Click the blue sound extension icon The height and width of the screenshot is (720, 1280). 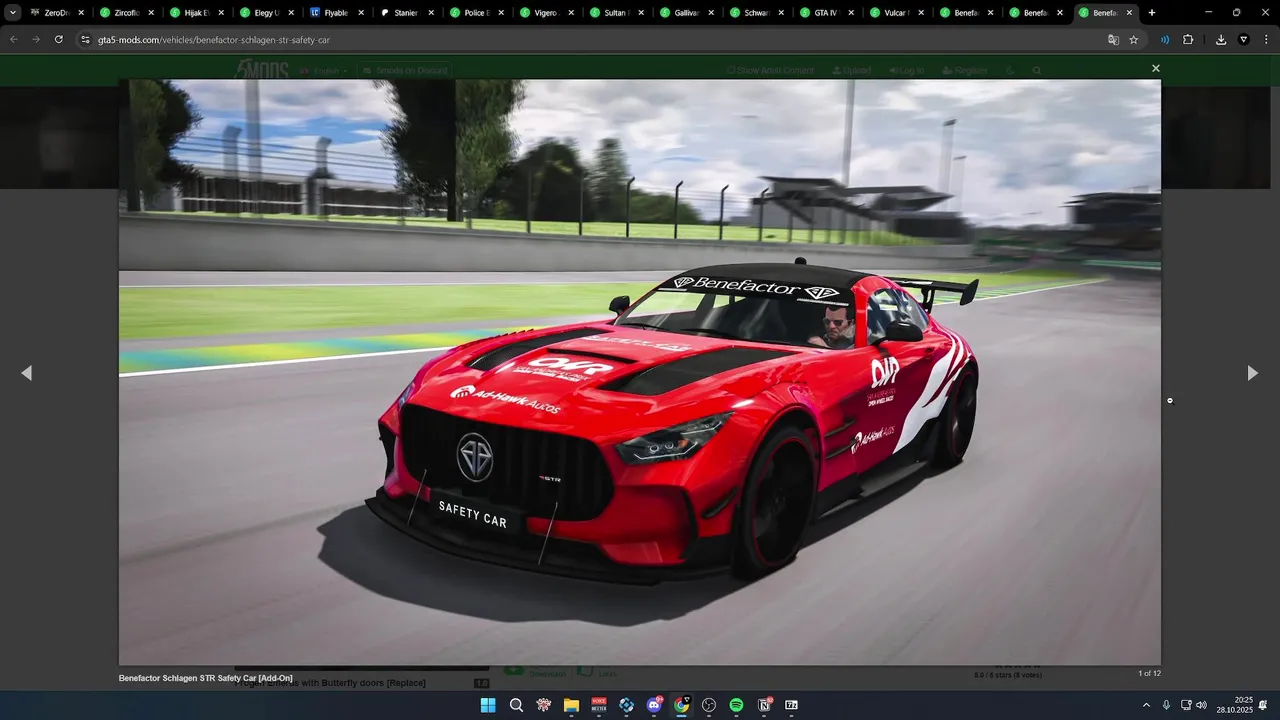(x=1165, y=39)
